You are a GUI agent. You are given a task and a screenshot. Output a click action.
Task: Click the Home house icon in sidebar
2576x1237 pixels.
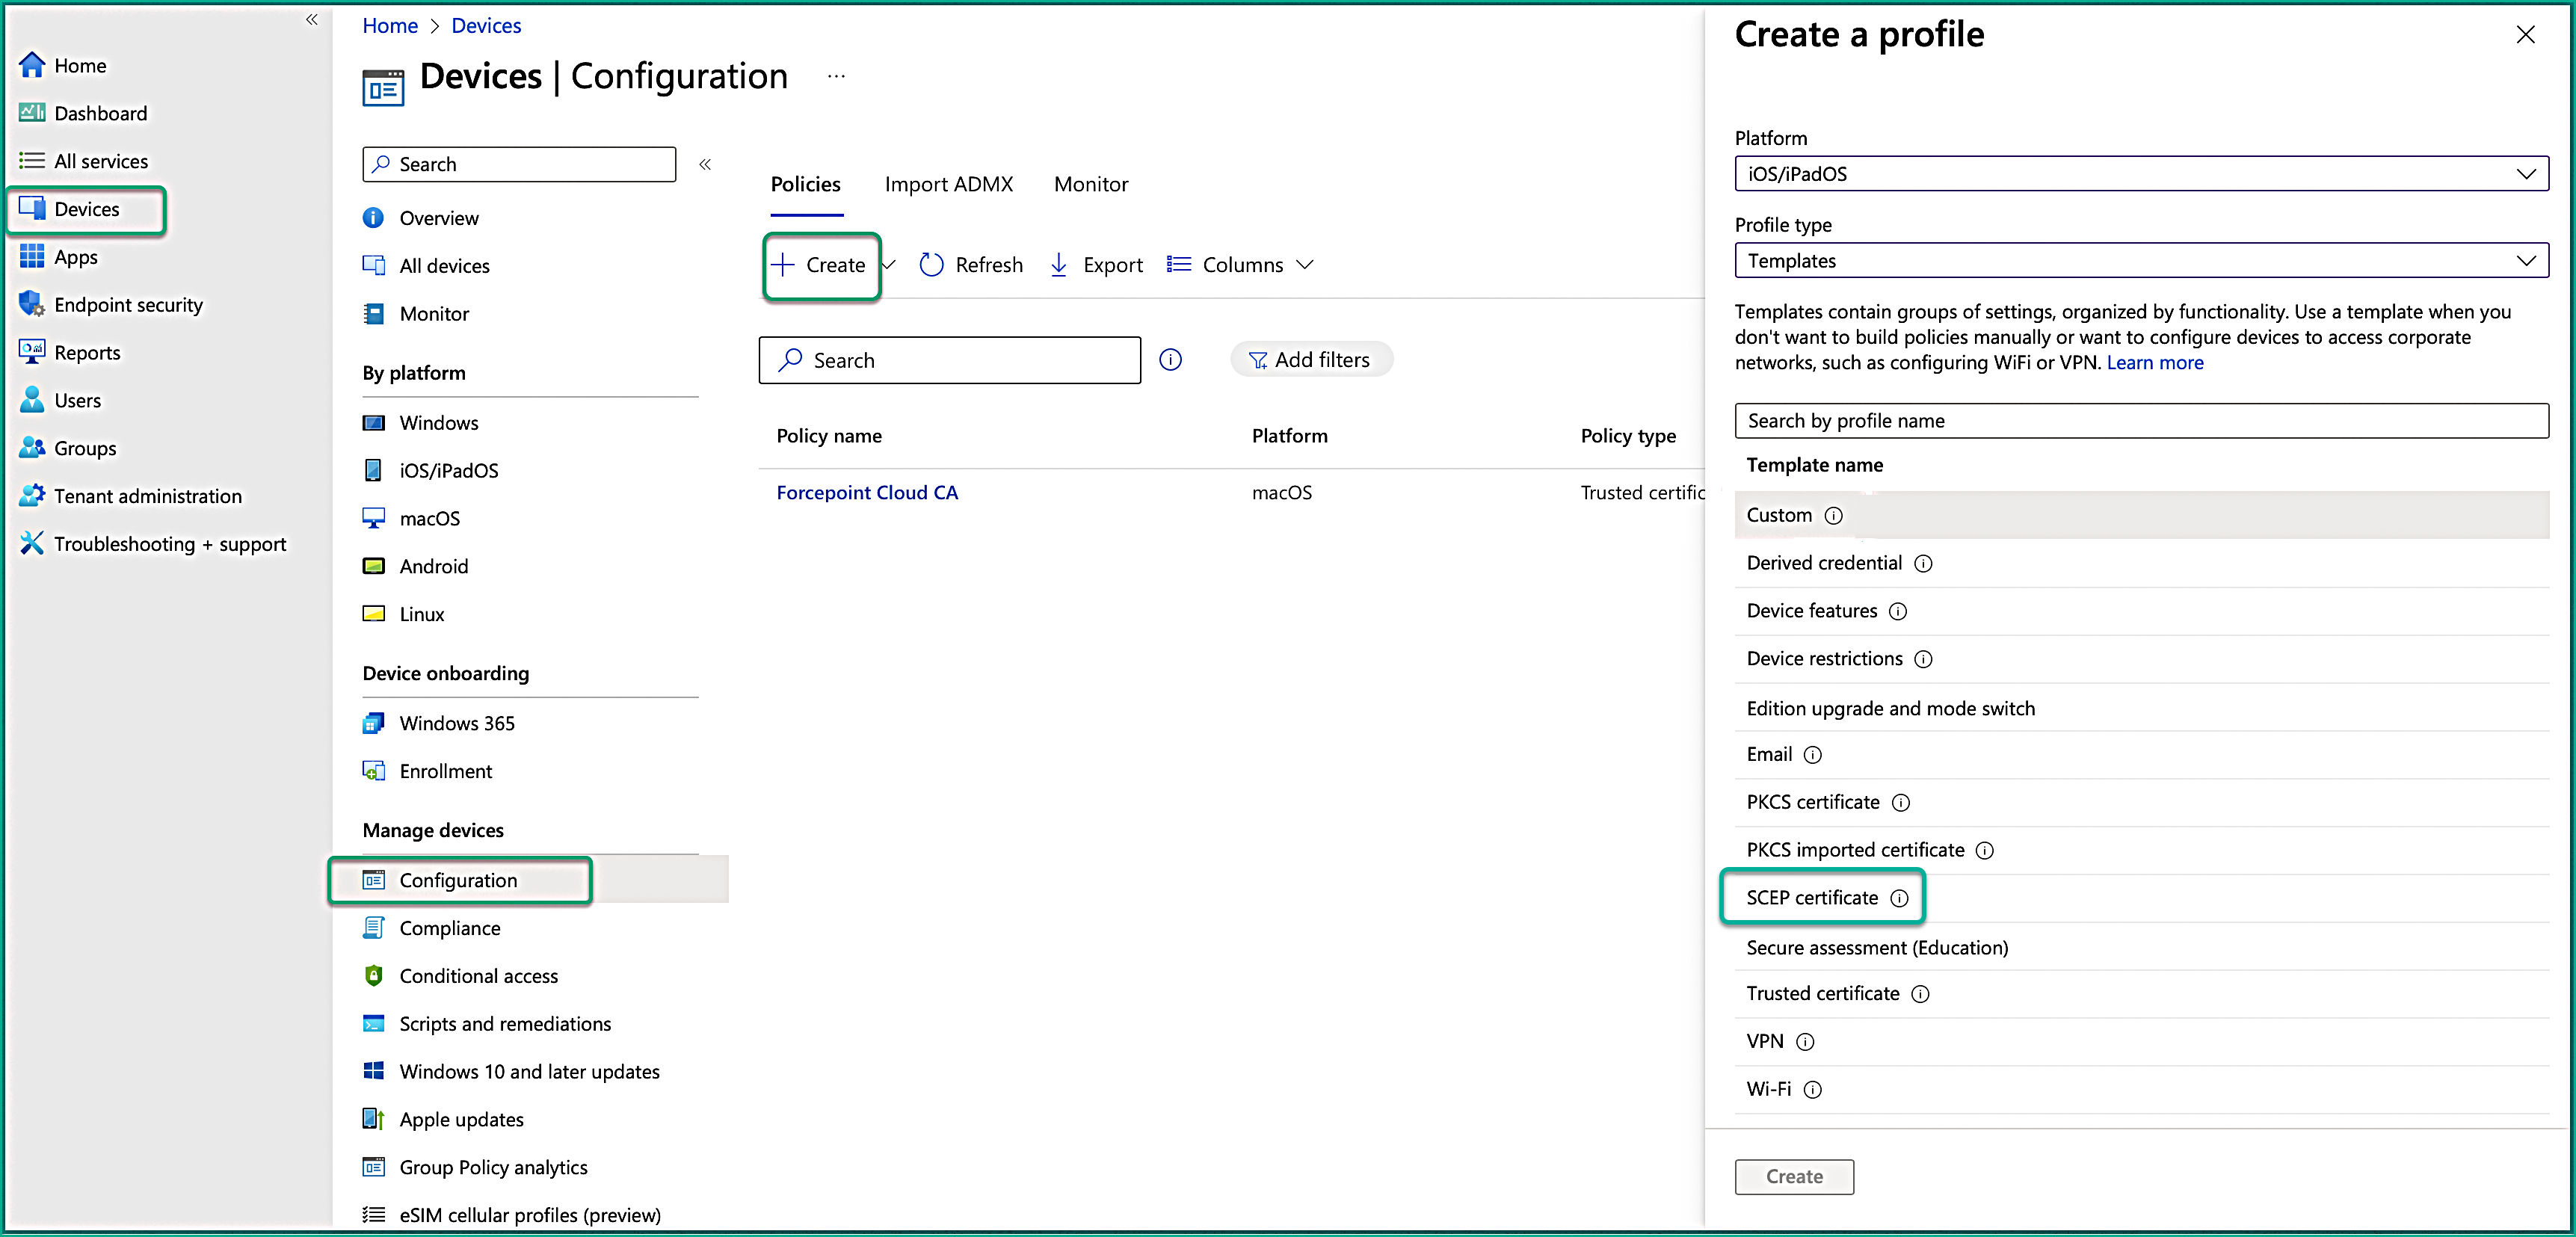click(32, 65)
